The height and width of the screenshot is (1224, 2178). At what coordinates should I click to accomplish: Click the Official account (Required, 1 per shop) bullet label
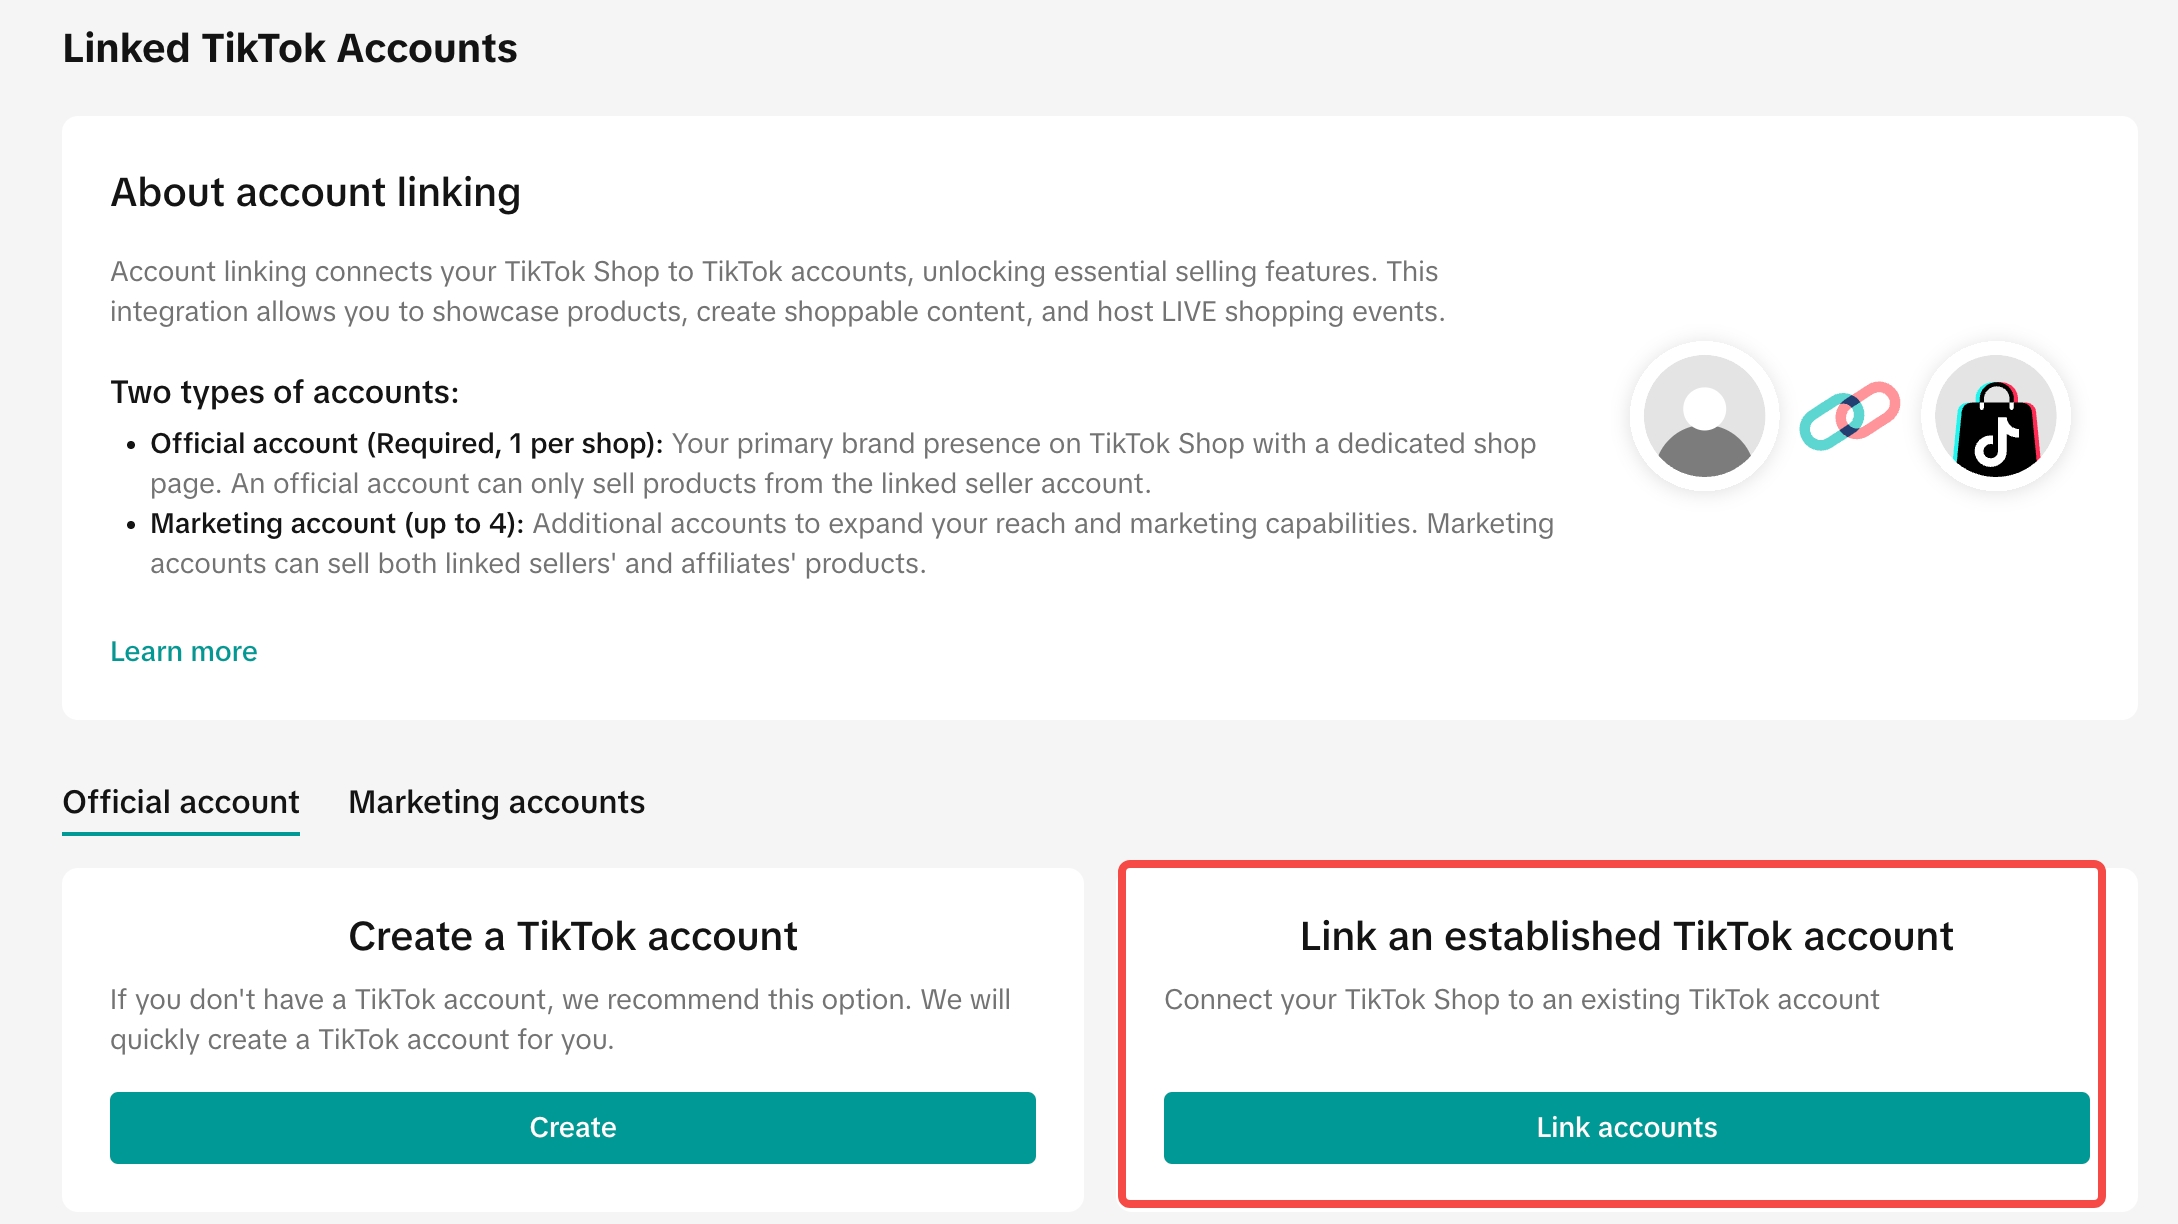coord(406,443)
